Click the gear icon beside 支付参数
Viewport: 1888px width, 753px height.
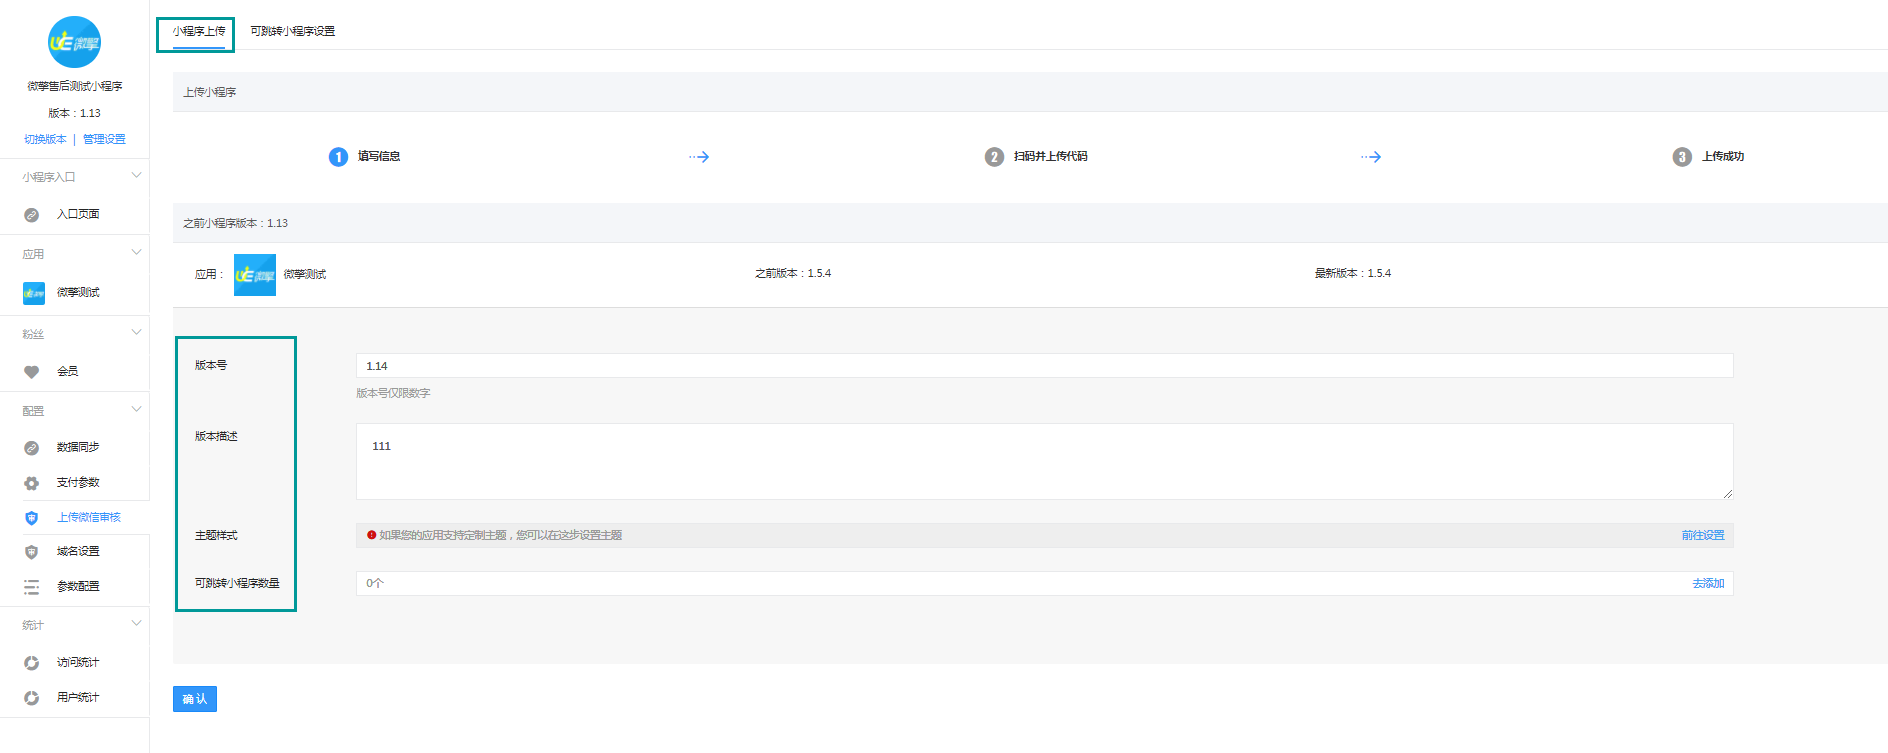click(x=32, y=483)
